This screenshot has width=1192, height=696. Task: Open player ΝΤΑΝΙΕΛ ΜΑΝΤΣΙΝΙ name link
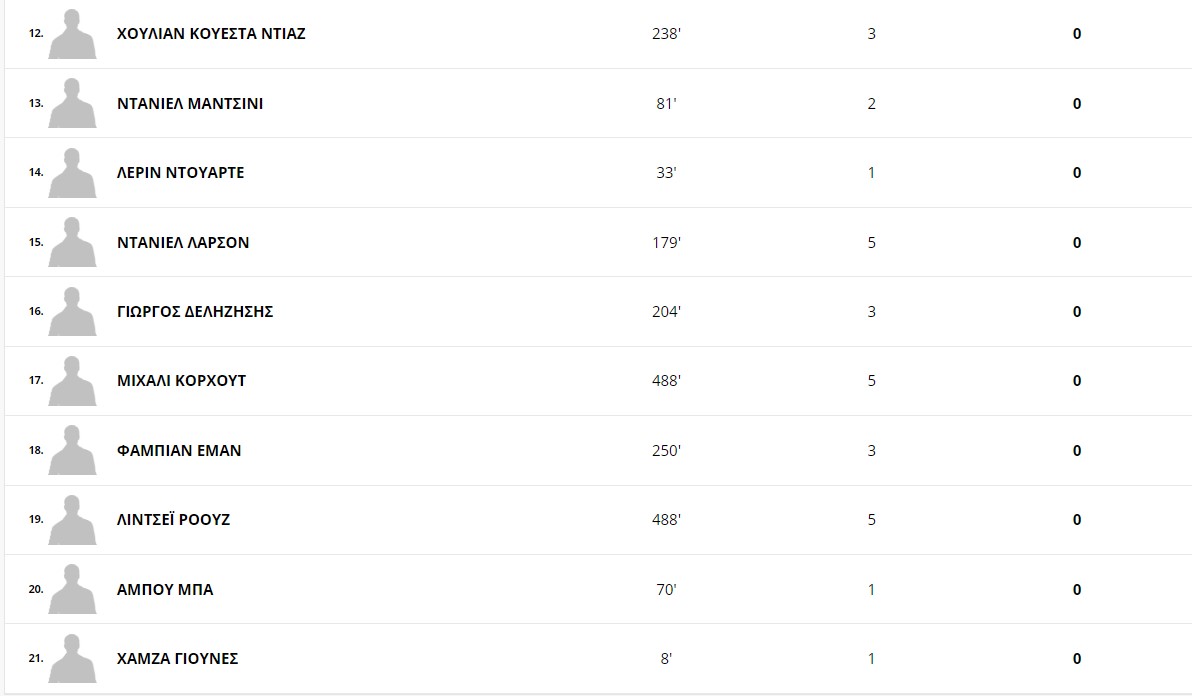(190, 103)
